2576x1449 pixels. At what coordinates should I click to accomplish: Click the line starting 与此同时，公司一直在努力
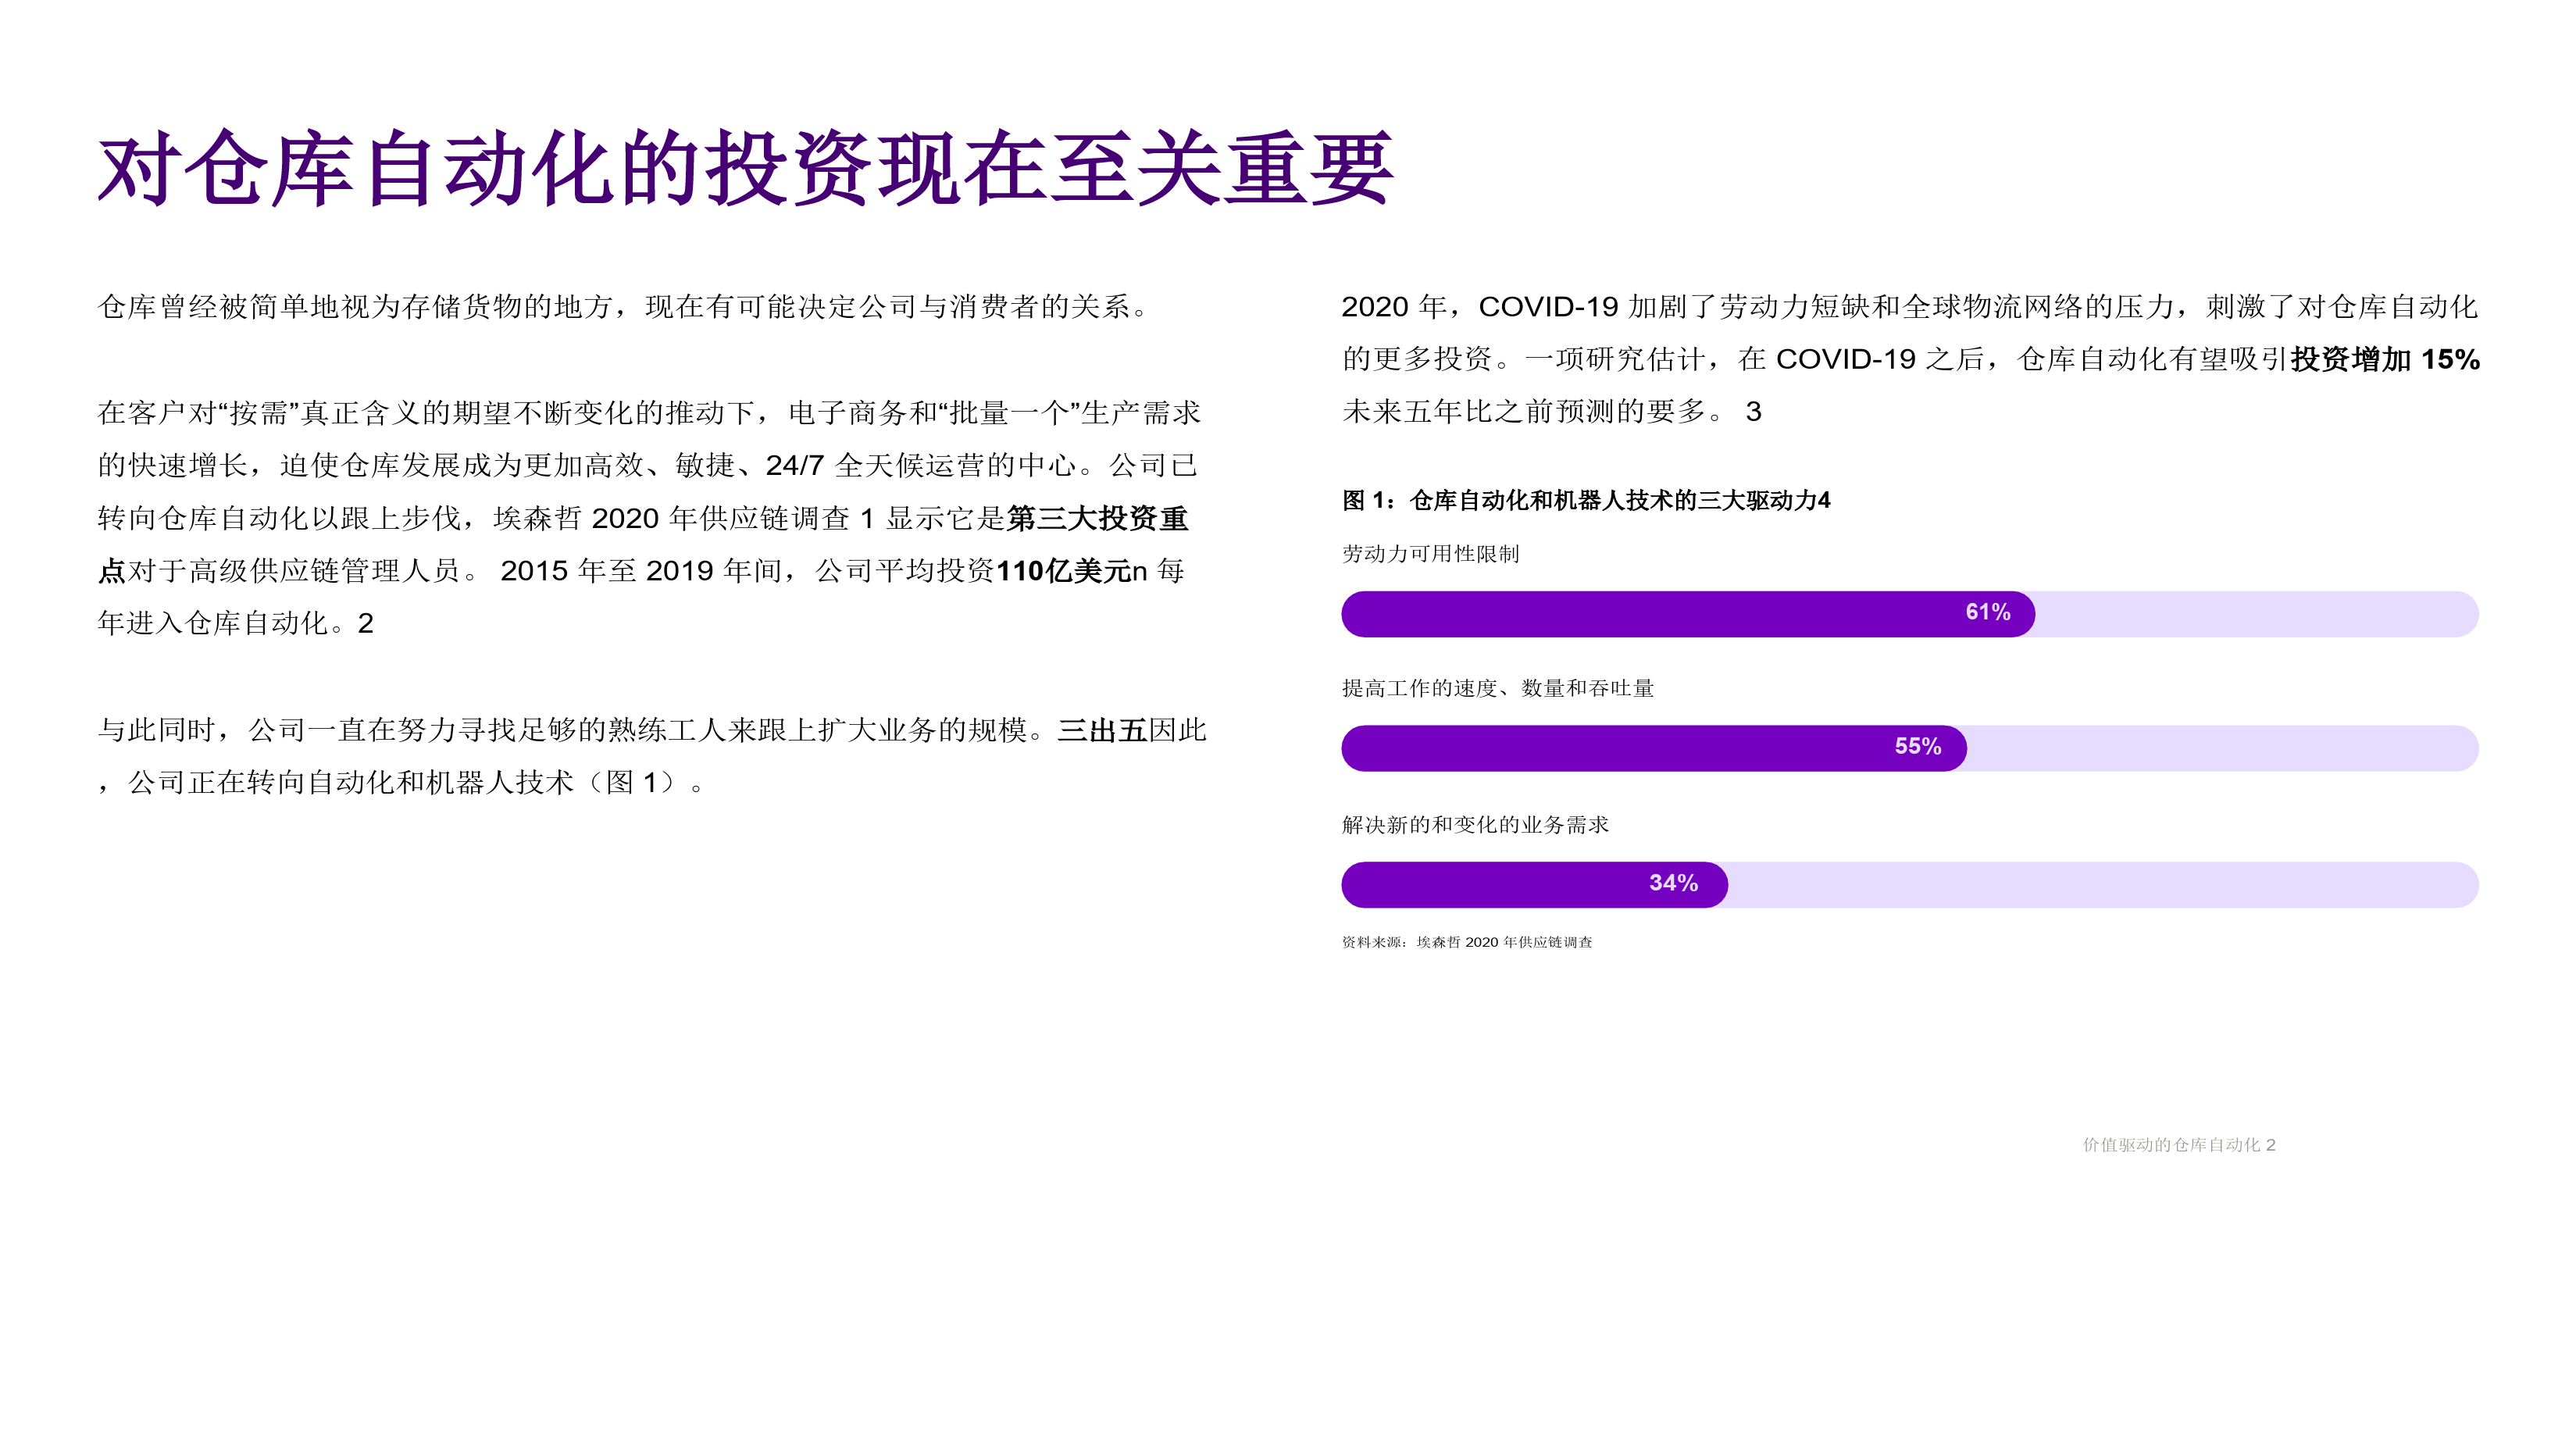coord(652,730)
